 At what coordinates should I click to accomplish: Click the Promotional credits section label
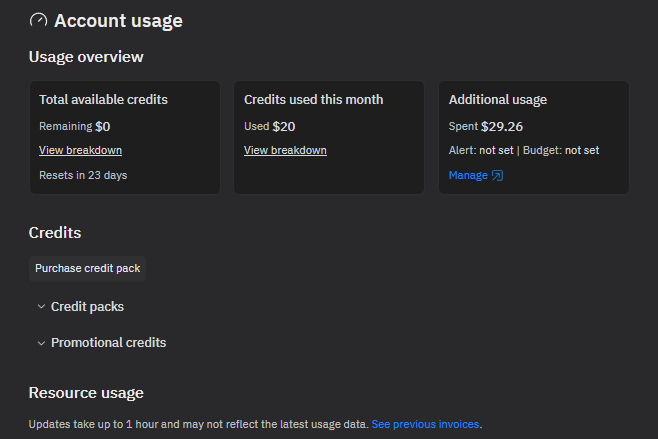[x=108, y=343]
